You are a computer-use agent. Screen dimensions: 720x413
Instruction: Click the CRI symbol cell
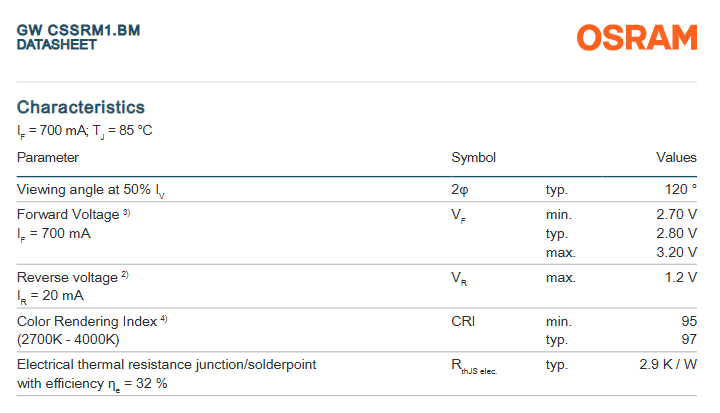pyautogui.click(x=463, y=321)
